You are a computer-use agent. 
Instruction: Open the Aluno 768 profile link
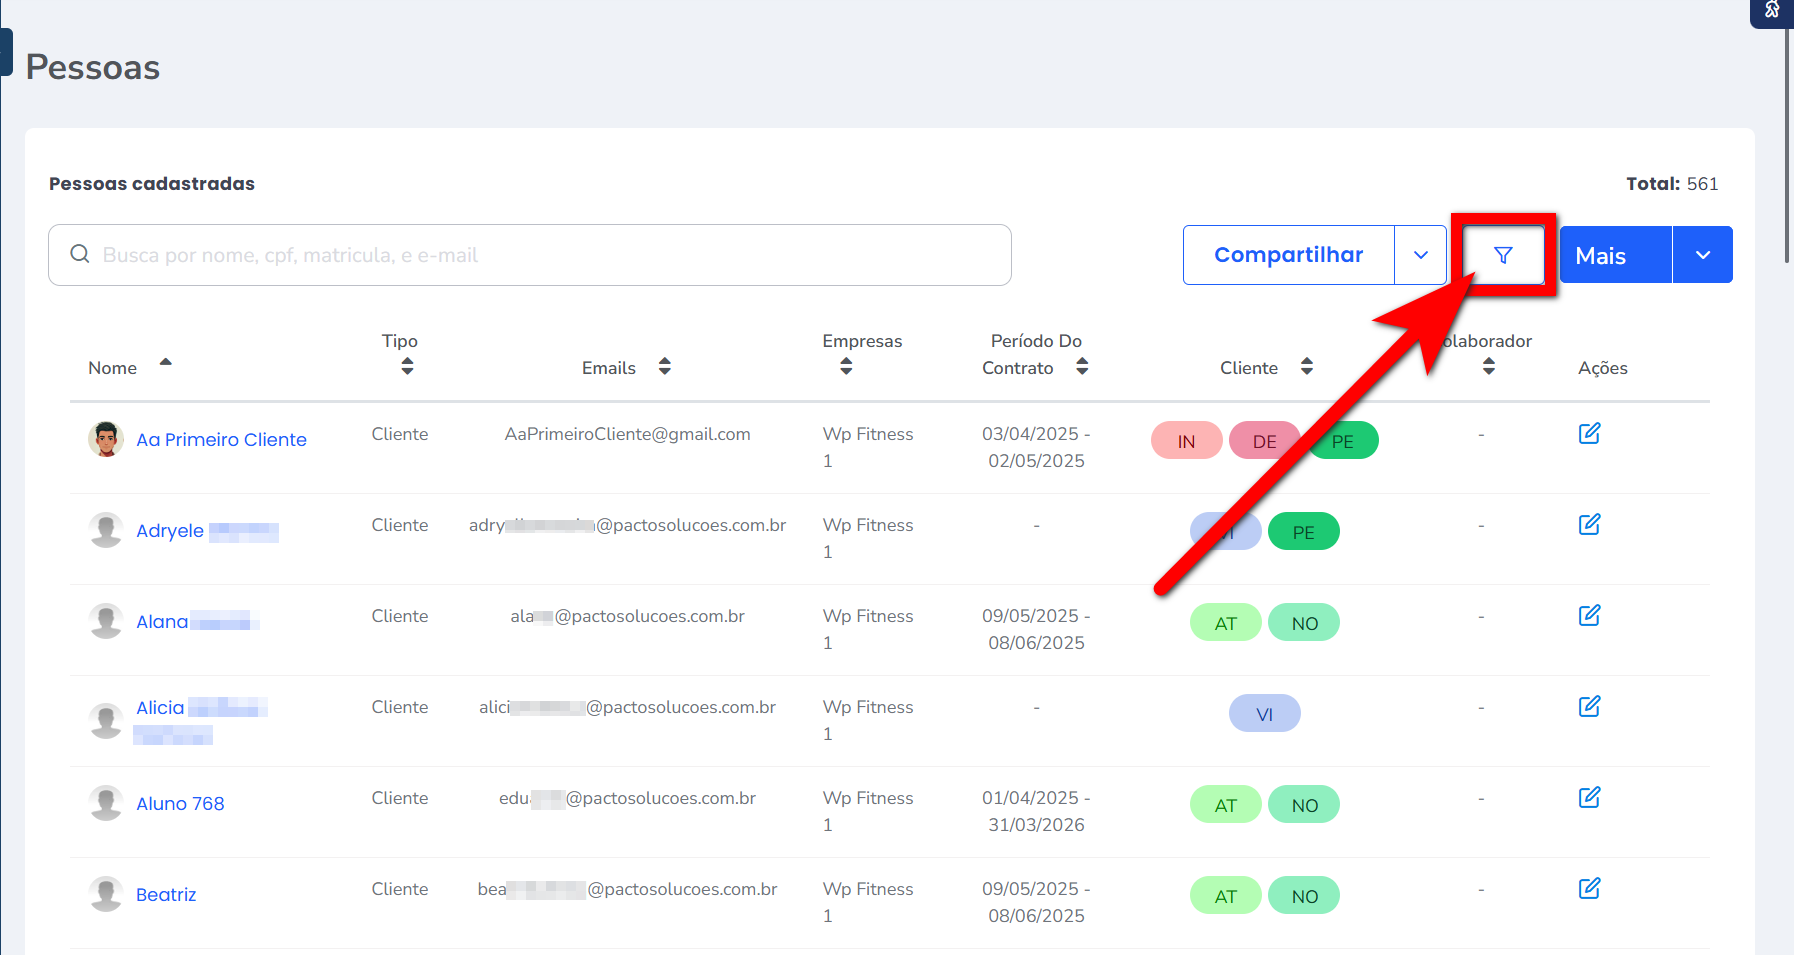click(x=180, y=804)
